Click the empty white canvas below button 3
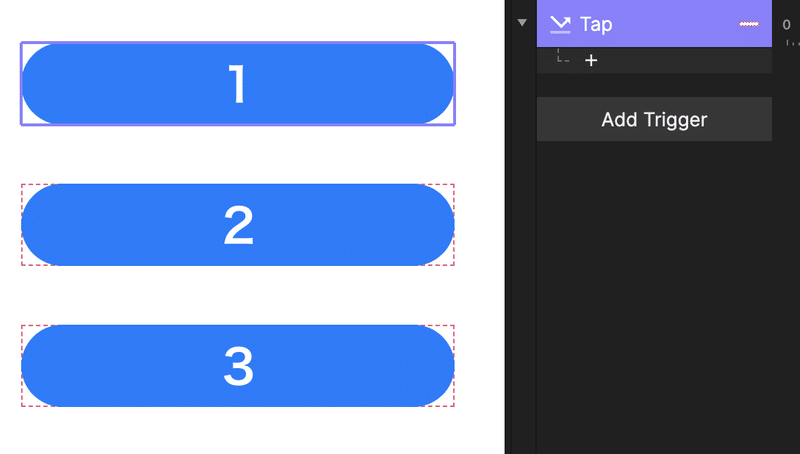Screen dimensions: 800x454 (x=238, y=430)
